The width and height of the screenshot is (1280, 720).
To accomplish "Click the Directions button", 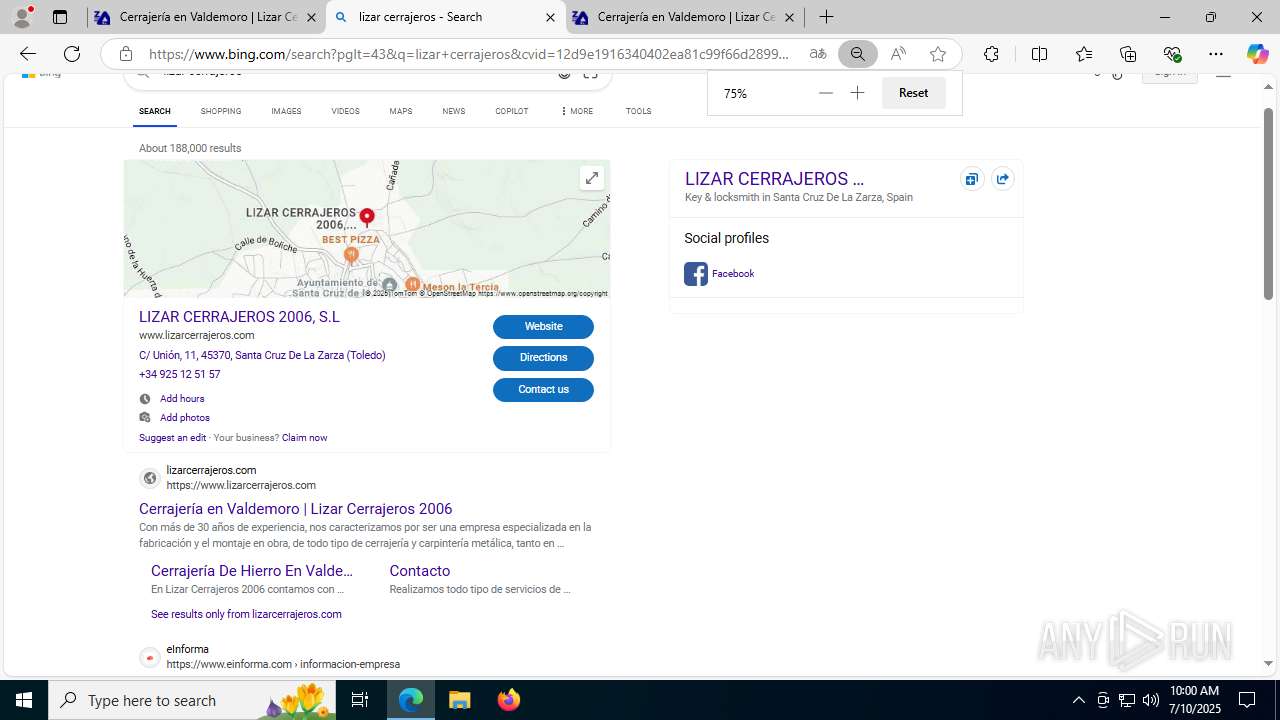I will pyautogui.click(x=543, y=358).
